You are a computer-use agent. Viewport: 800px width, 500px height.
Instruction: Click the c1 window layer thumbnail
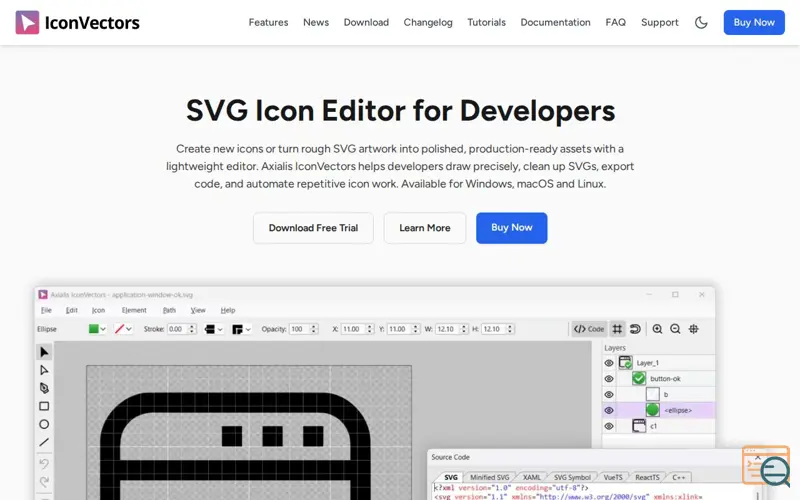click(639, 426)
